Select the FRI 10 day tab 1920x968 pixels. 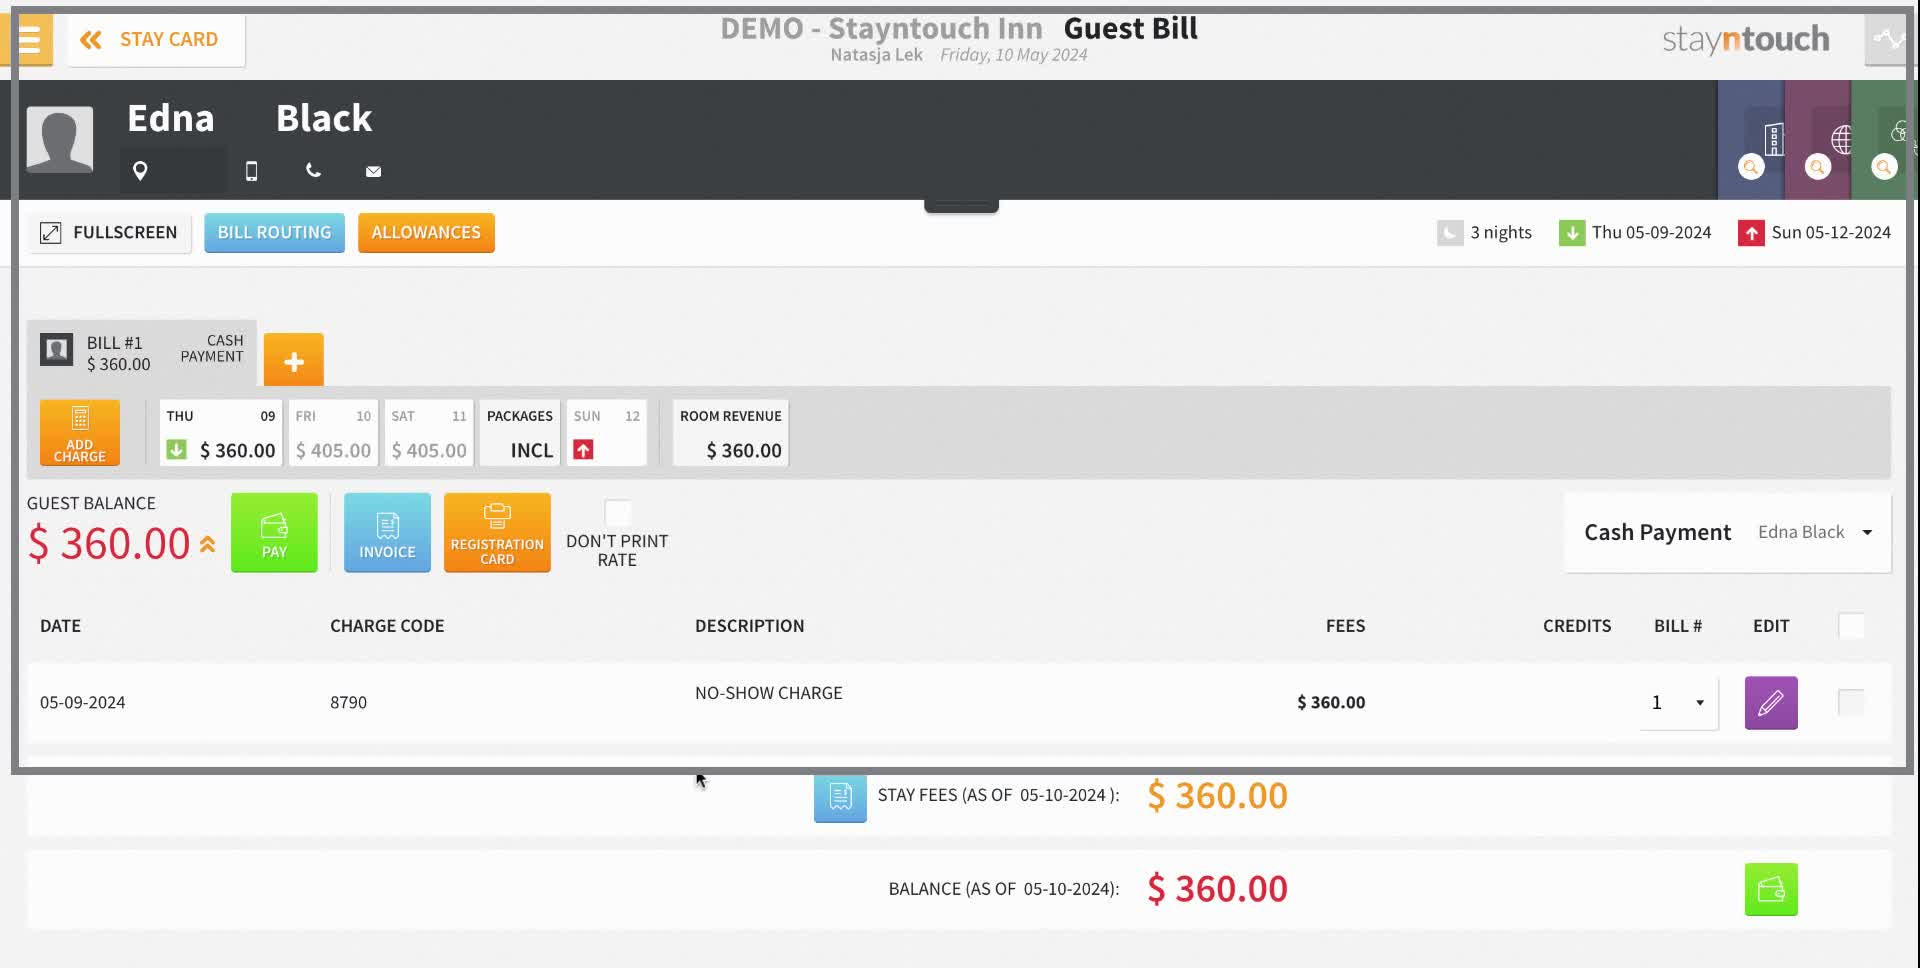pos(333,433)
